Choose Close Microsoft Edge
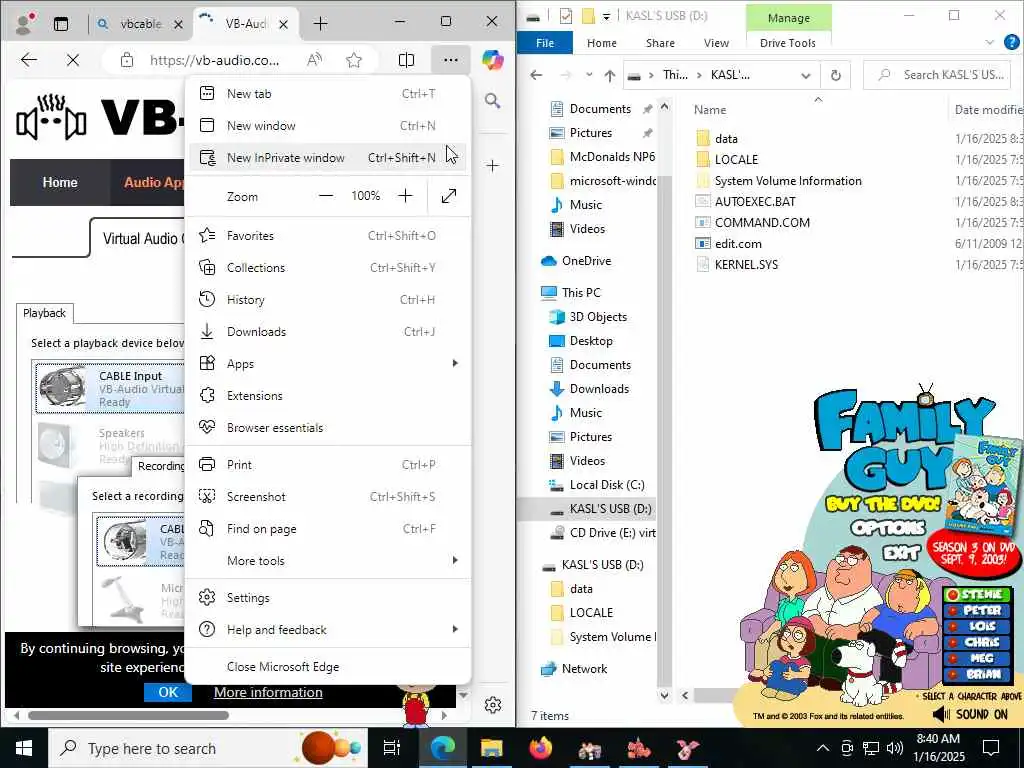1024x768 pixels. (x=328, y=667)
